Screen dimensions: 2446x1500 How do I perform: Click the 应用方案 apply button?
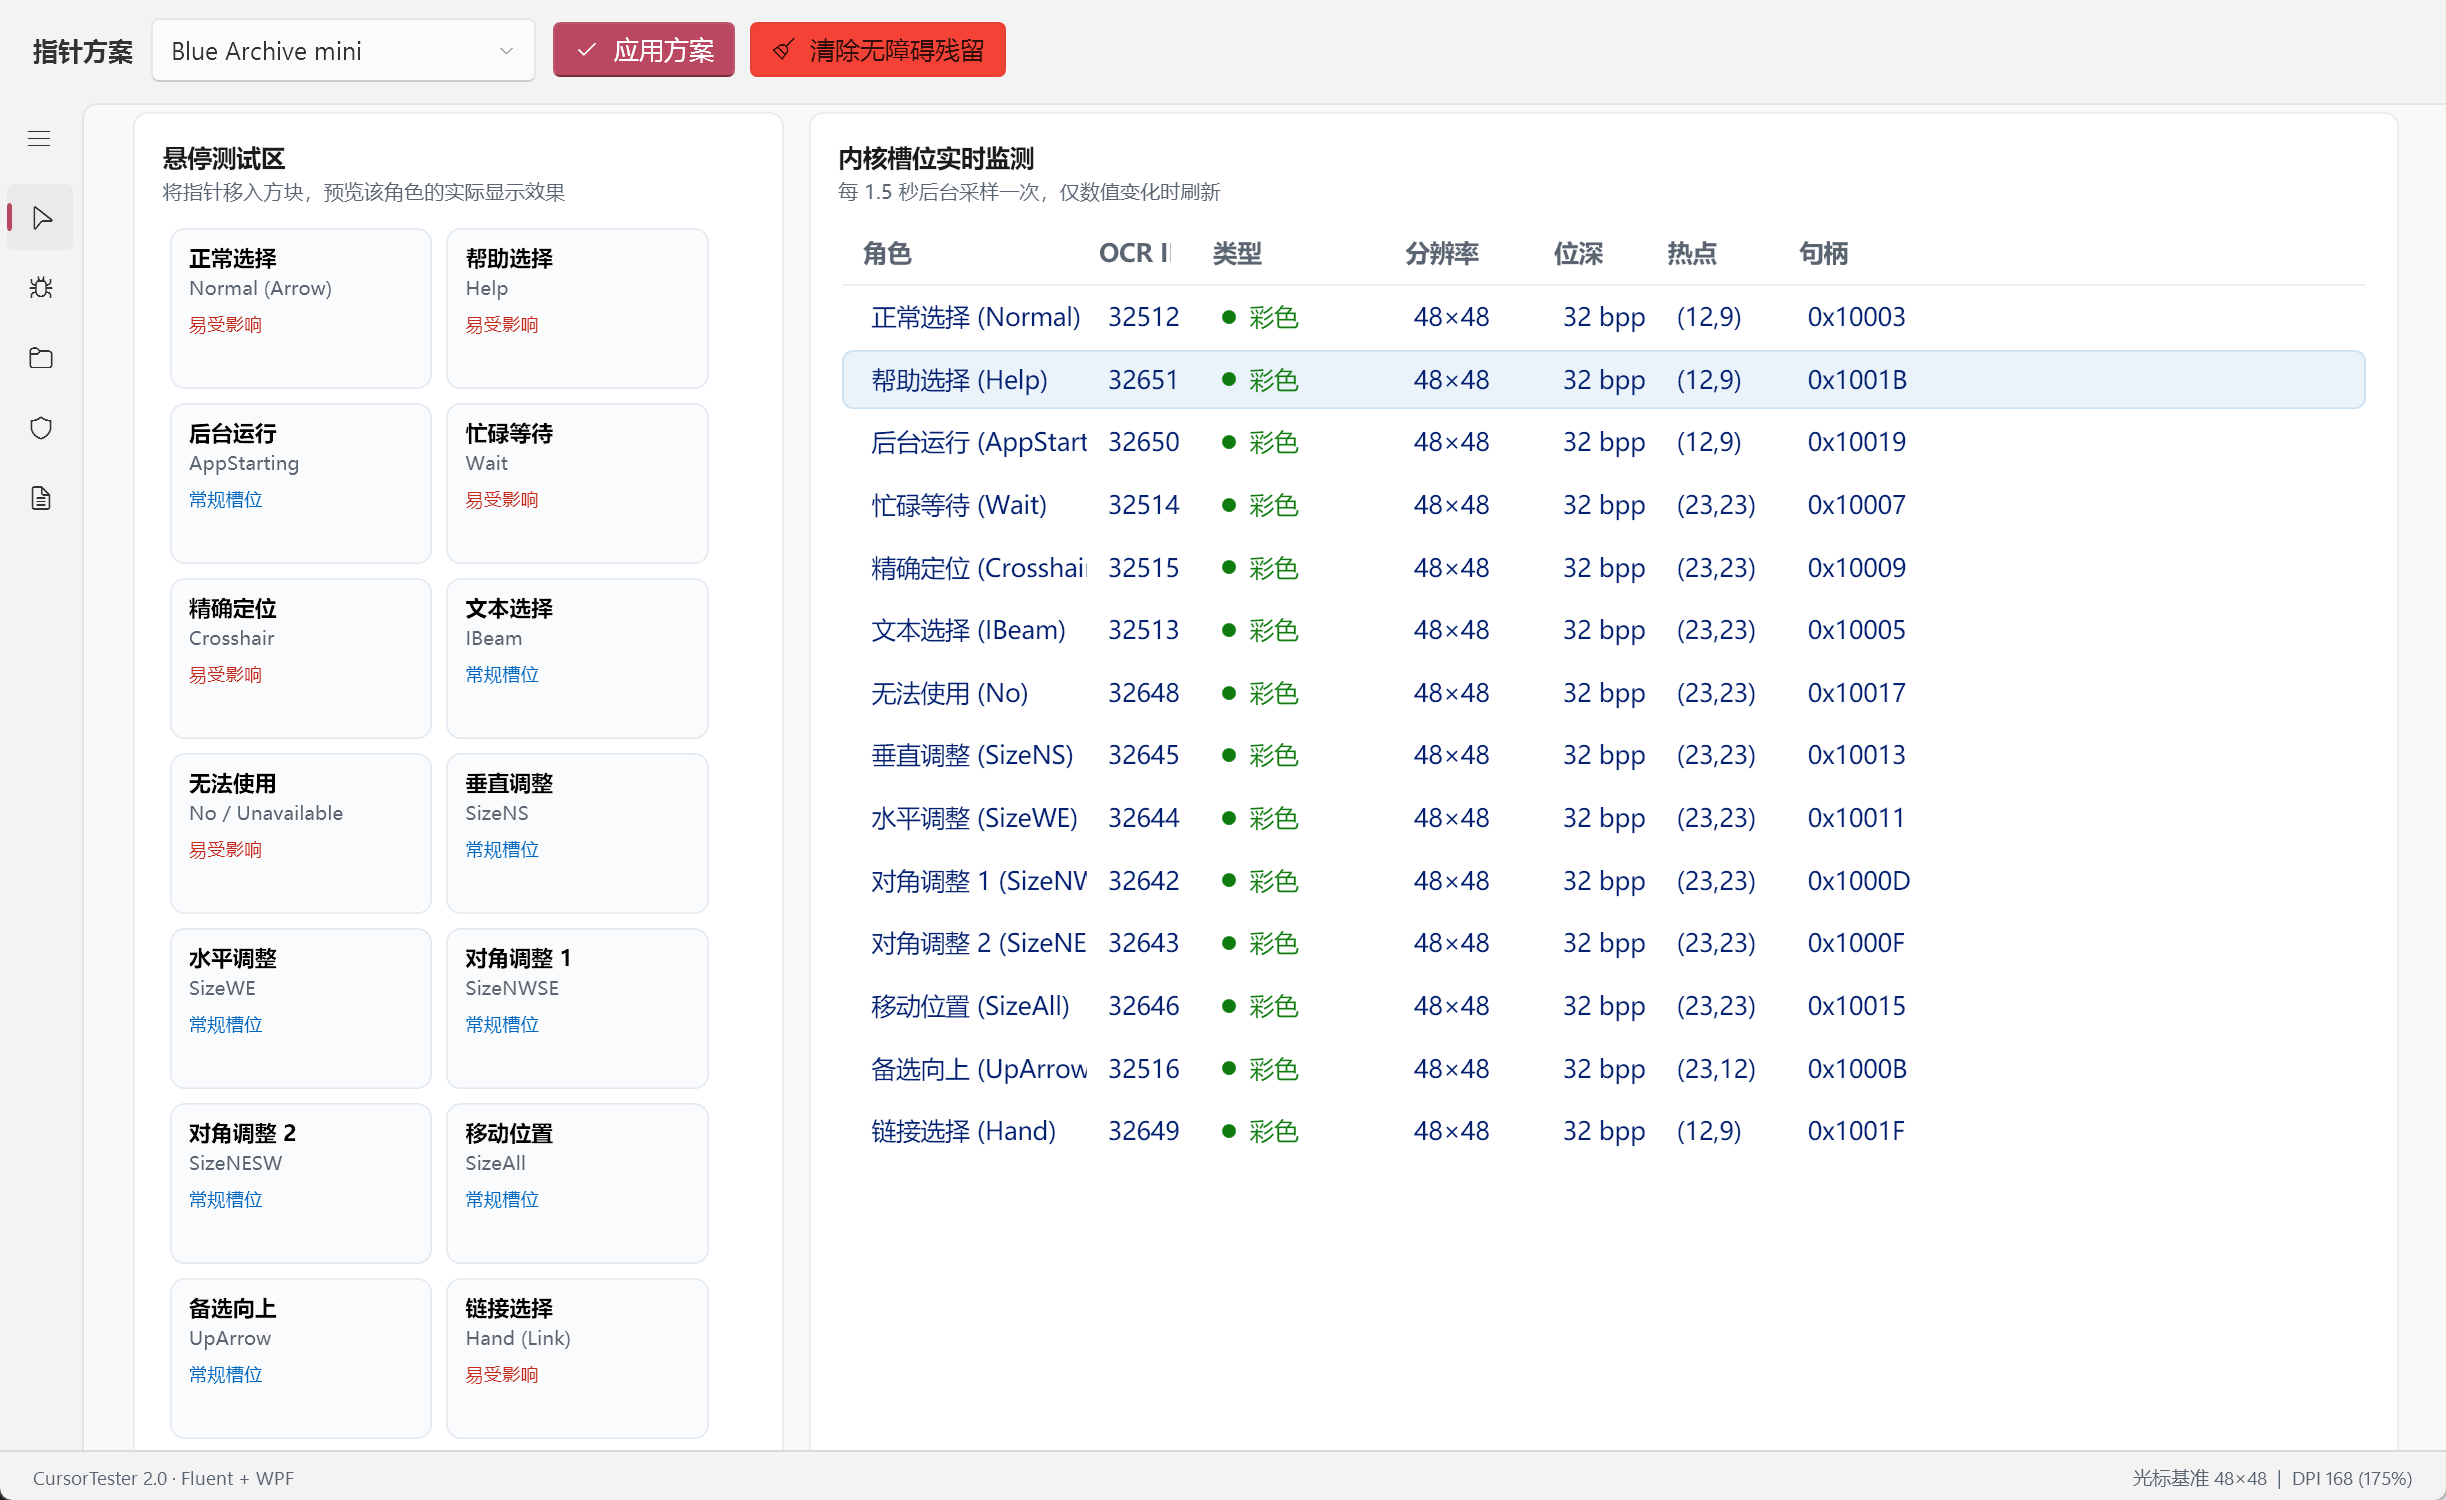pyautogui.click(x=644, y=50)
